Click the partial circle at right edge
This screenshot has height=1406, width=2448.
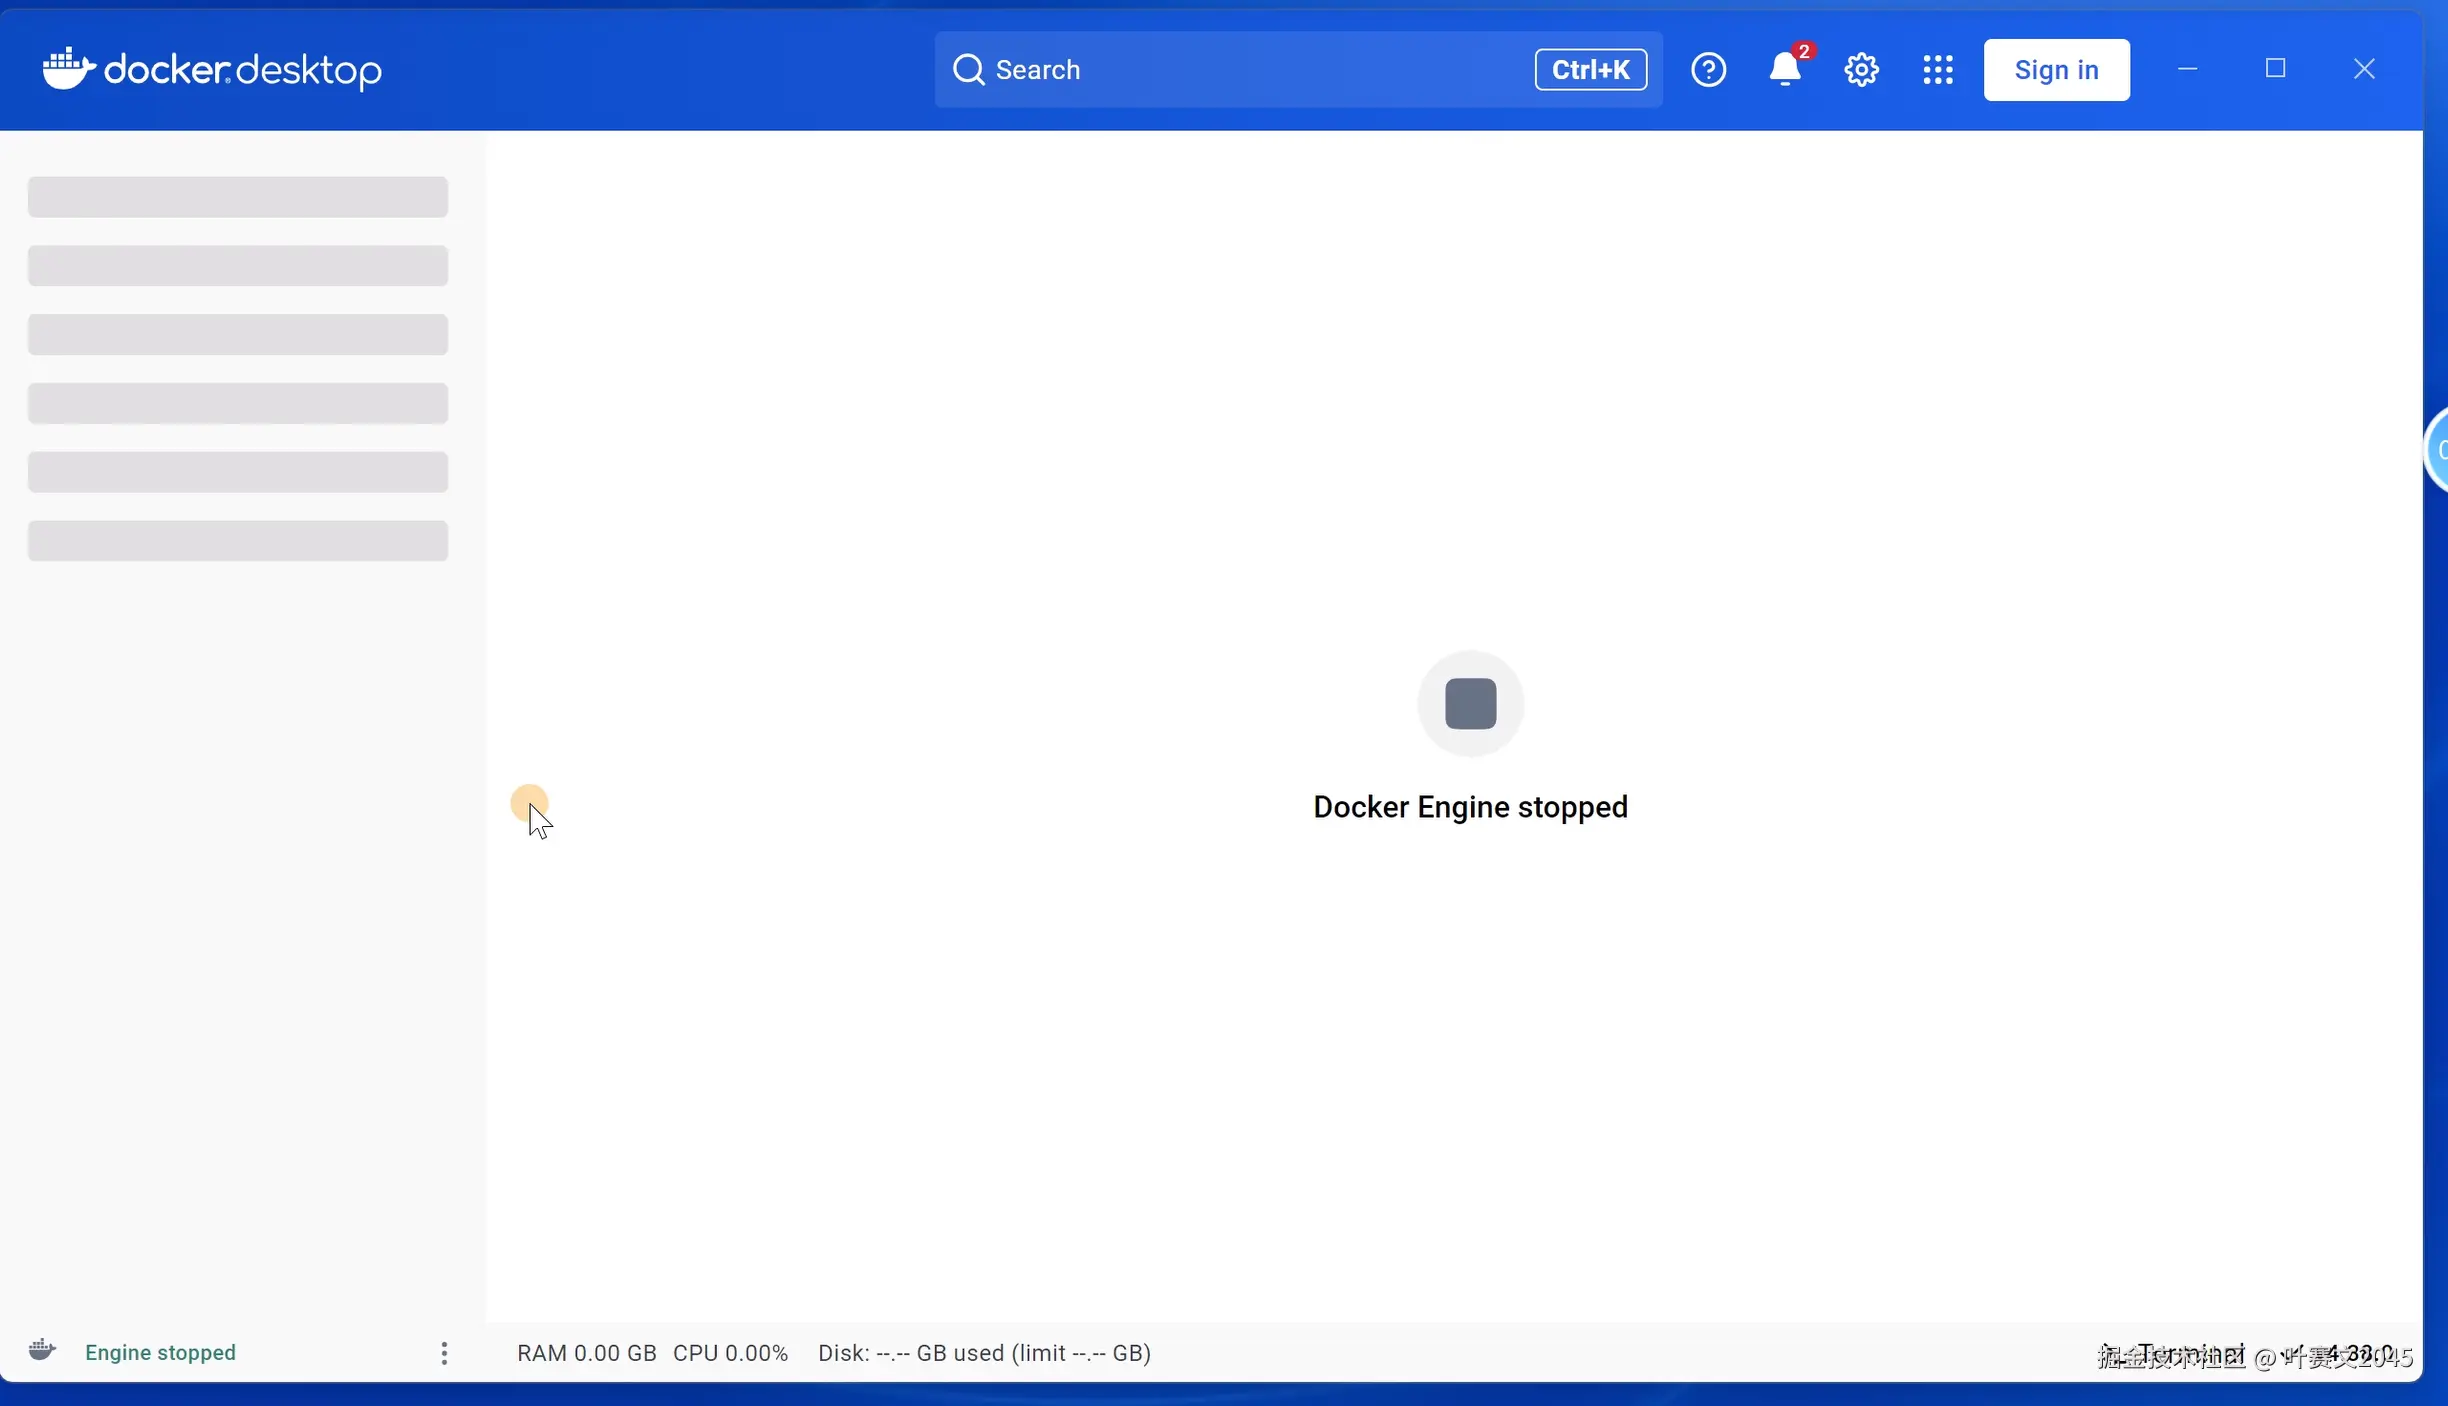coord(2438,450)
